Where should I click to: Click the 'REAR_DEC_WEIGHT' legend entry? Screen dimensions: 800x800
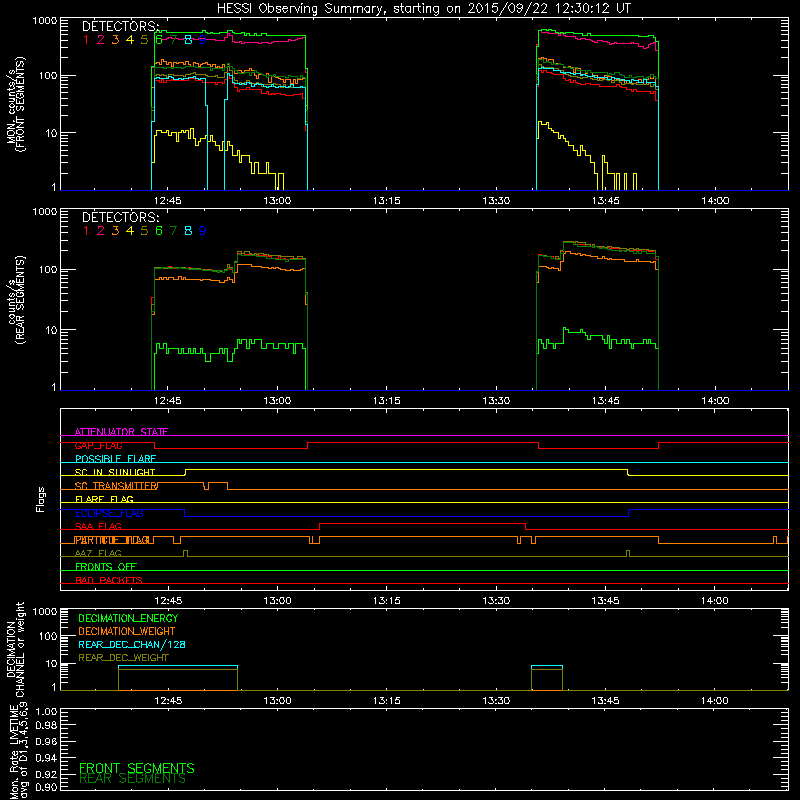123,658
